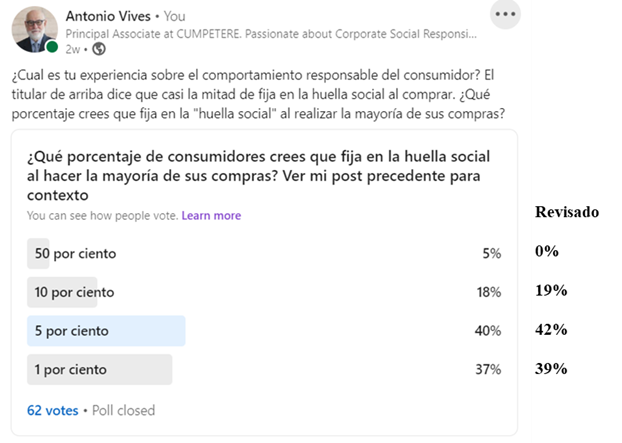Click the 37% result value

pos(488,369)
